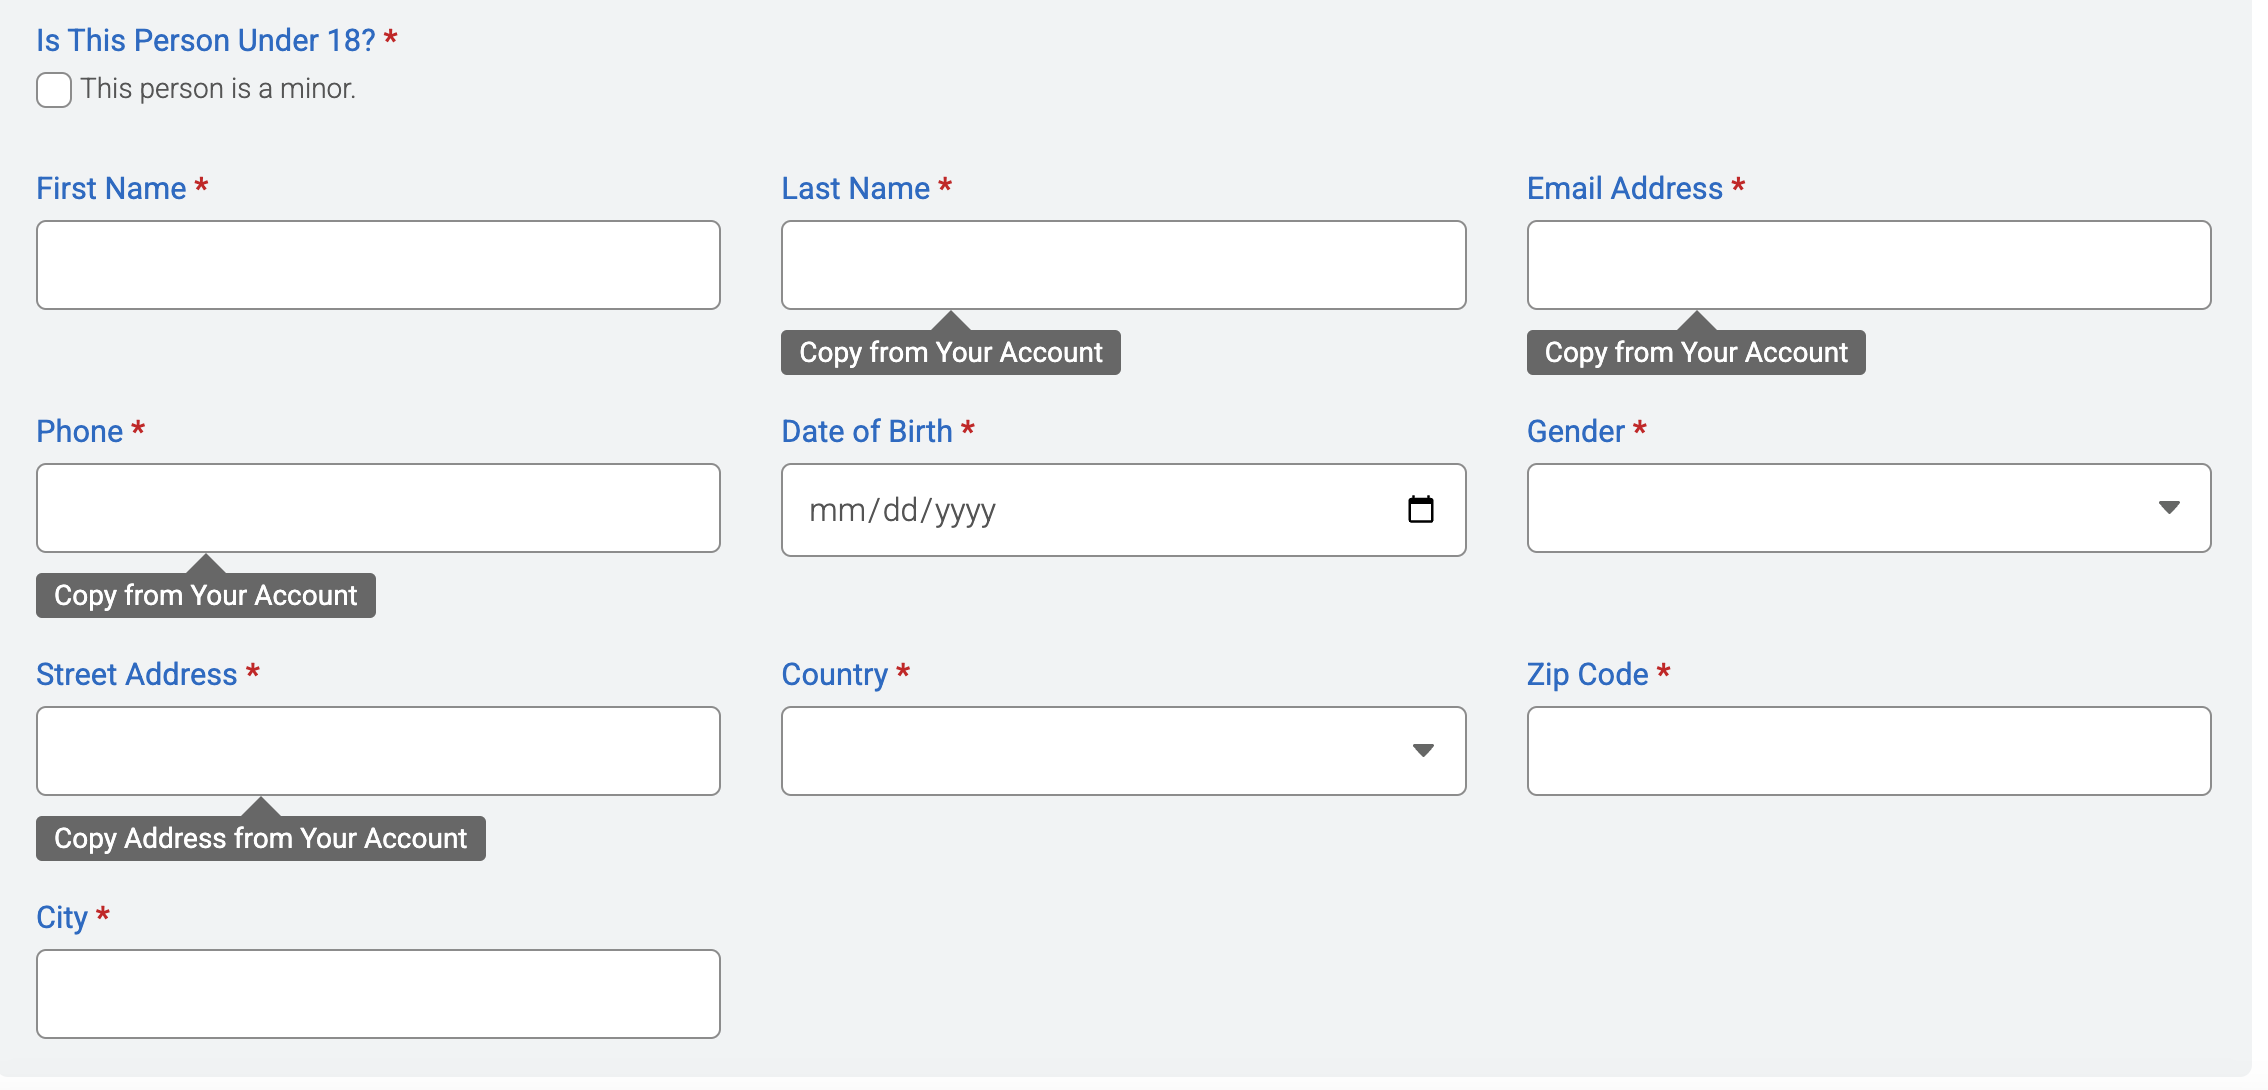
Task: Click the Country dropdown arrow
Action: 1423,751
